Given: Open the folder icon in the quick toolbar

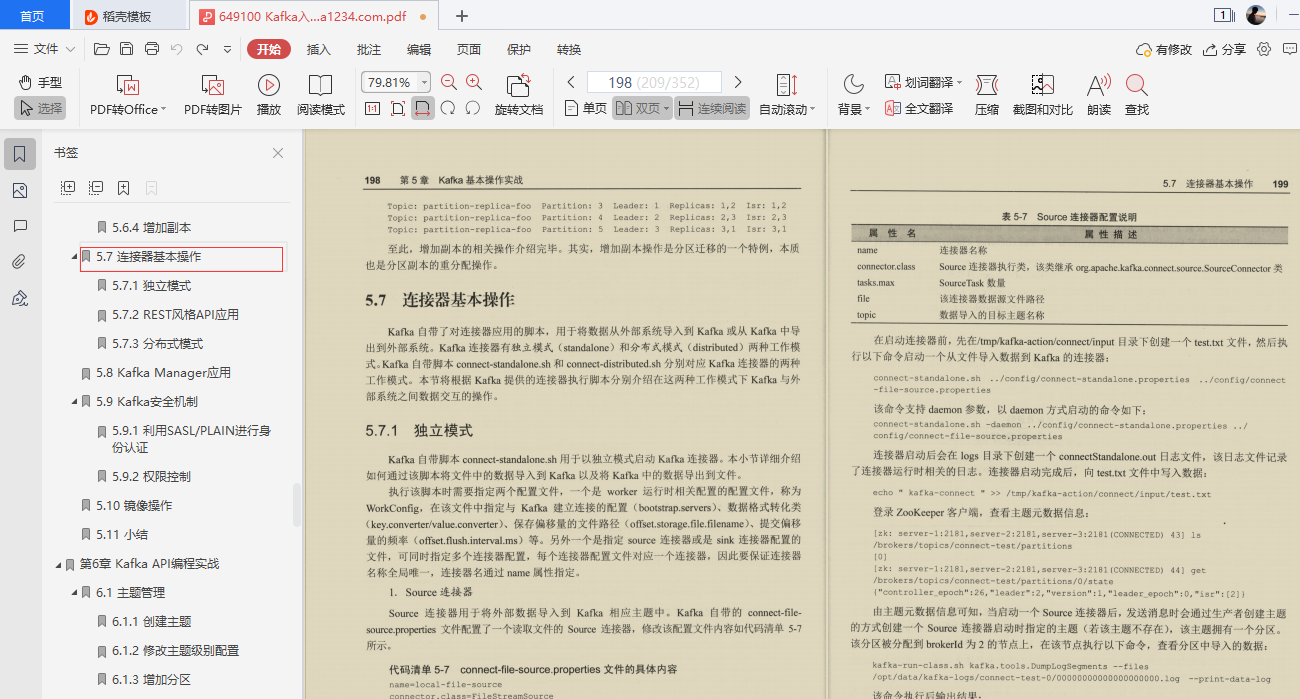Looking at the screenshot, I should tap(101, 49).
